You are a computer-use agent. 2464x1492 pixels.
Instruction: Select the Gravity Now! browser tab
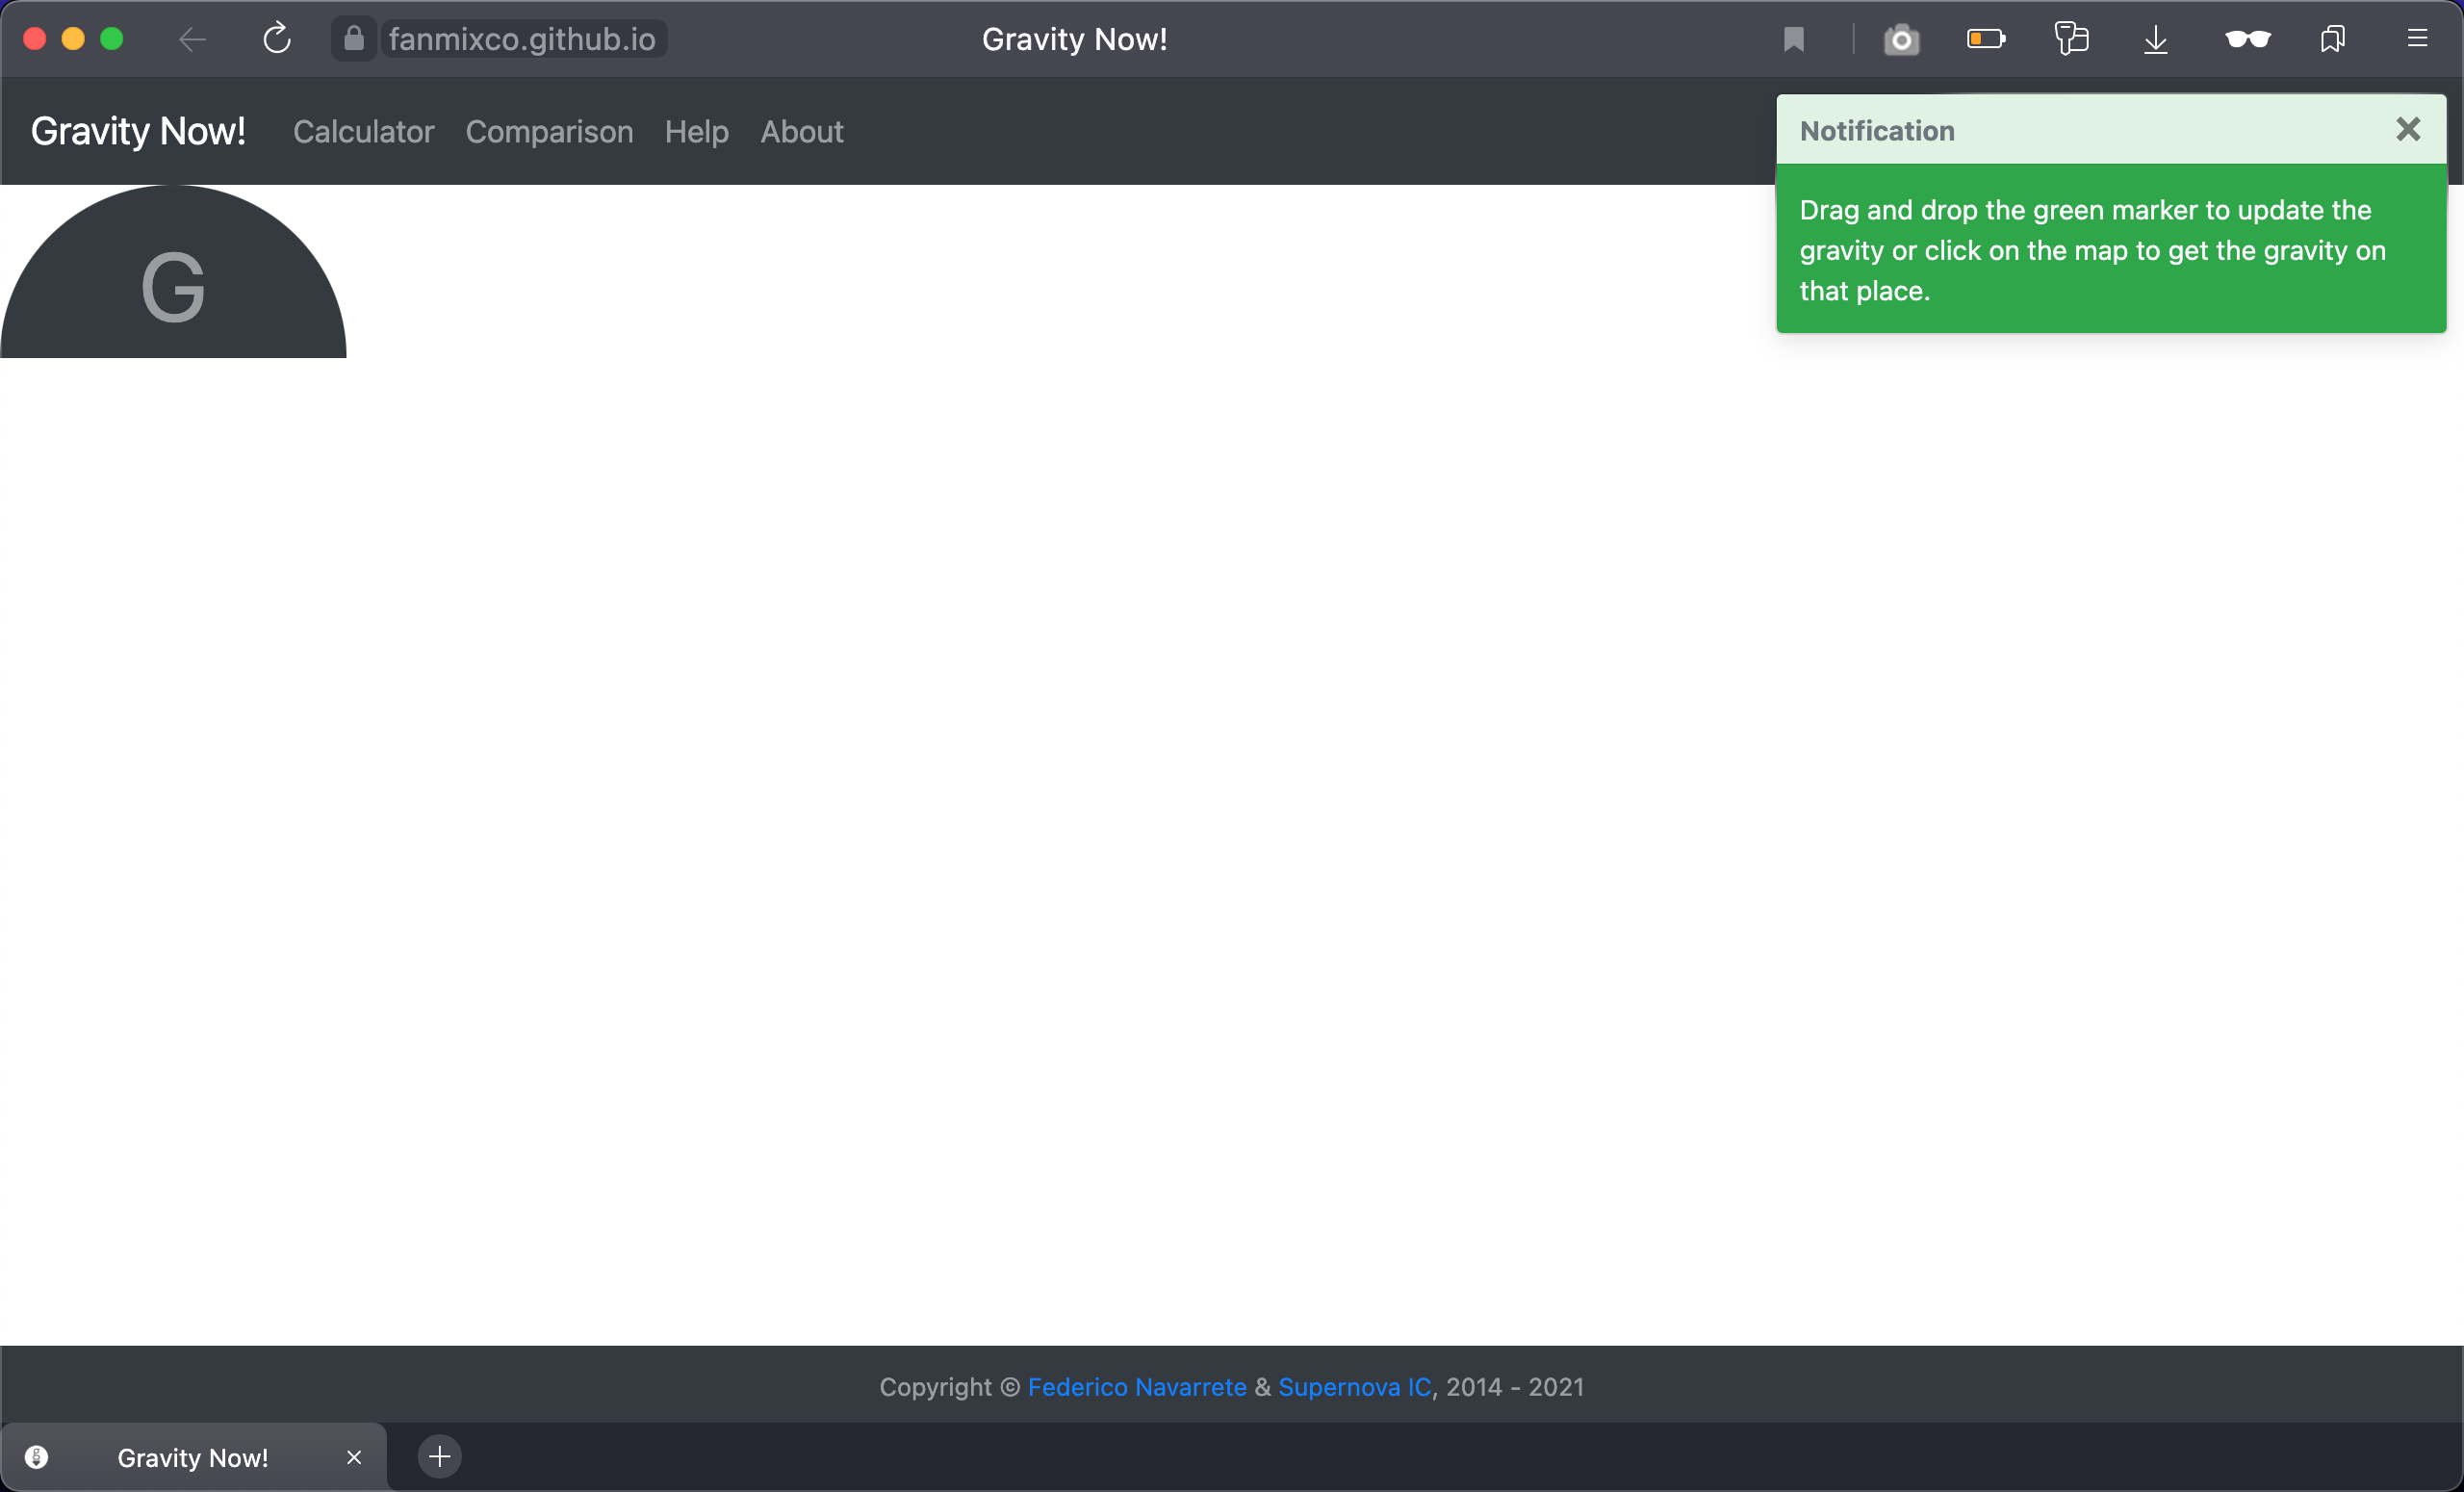(x=193, y=1457)
